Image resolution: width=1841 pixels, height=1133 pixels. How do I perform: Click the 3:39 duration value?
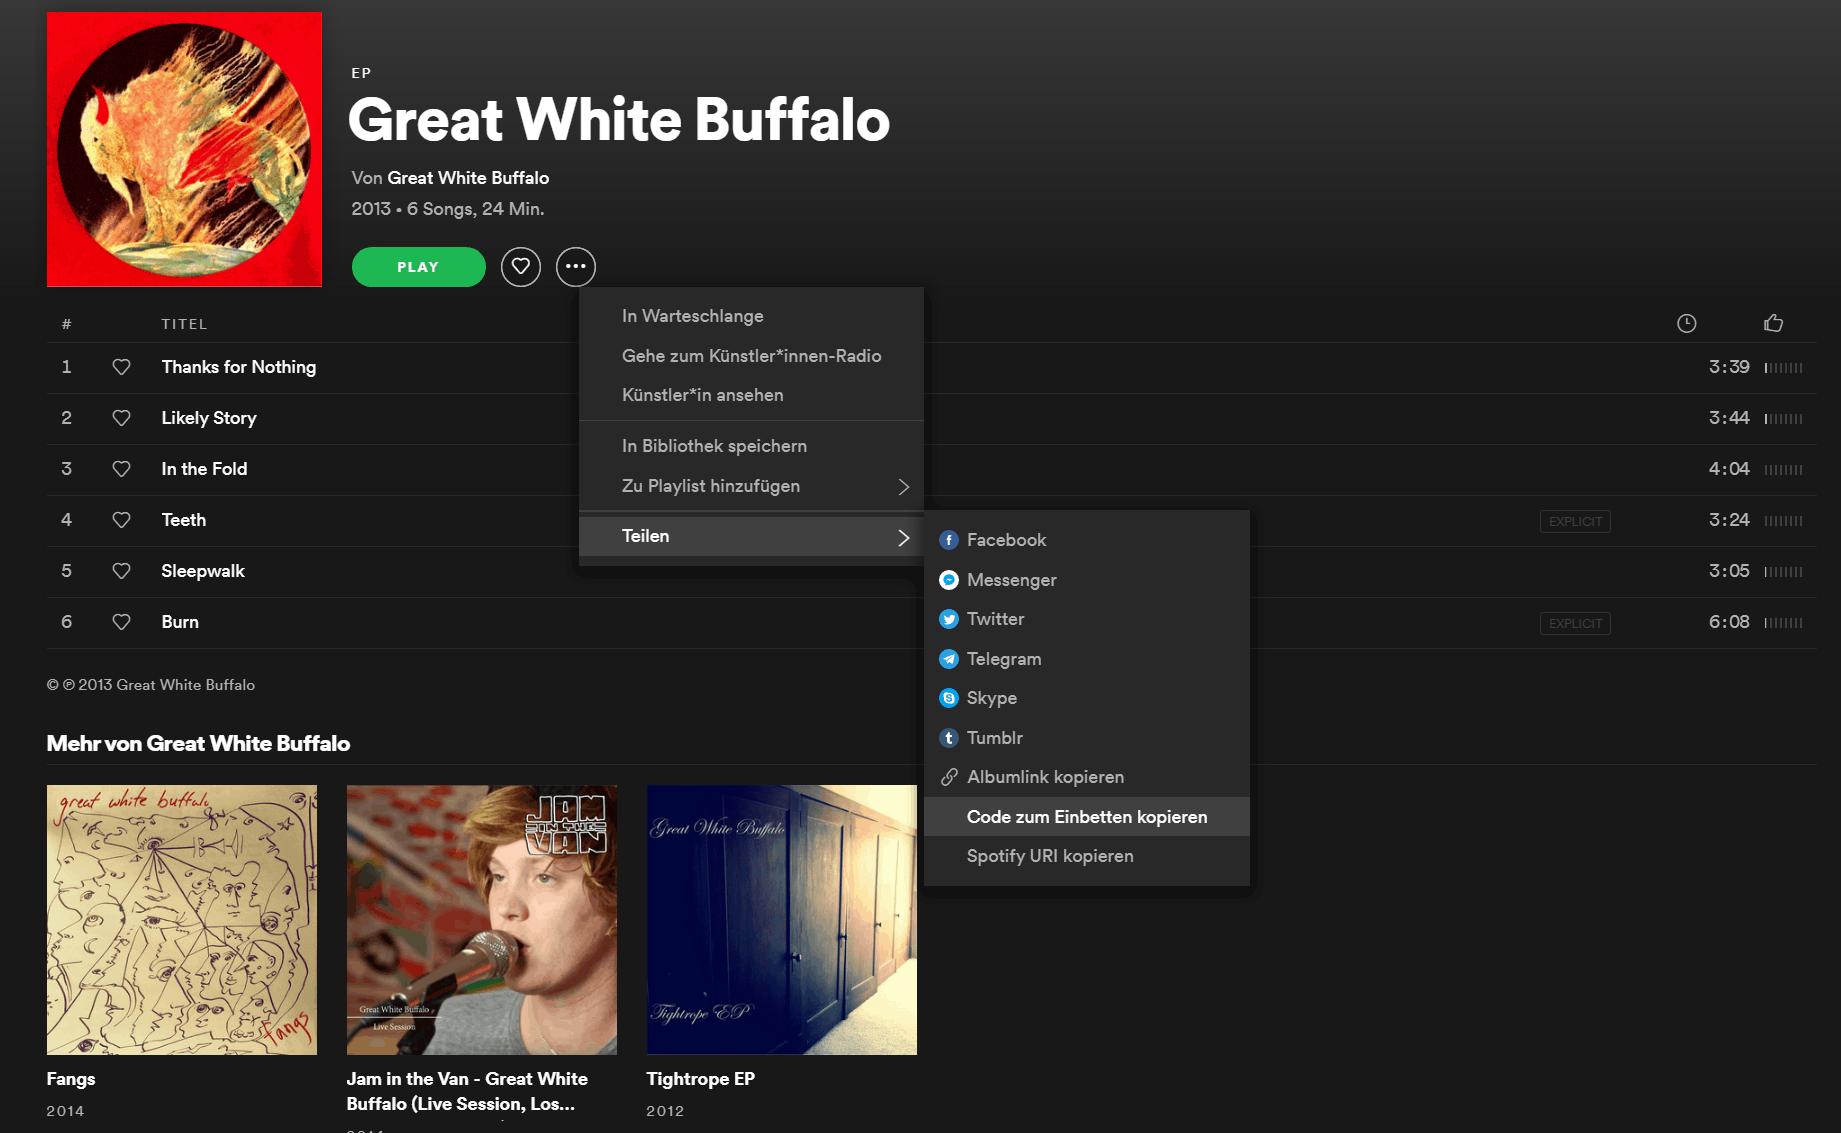point(1729,367)
